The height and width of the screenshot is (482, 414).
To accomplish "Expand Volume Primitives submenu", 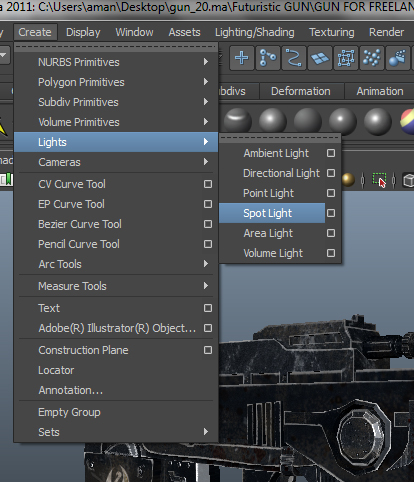I will point(116,122).
